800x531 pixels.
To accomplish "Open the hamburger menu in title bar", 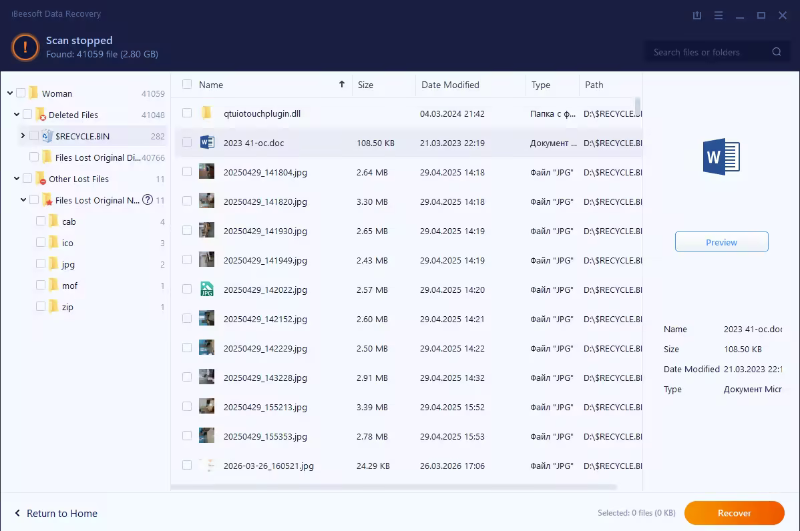I will click(719, 15).
